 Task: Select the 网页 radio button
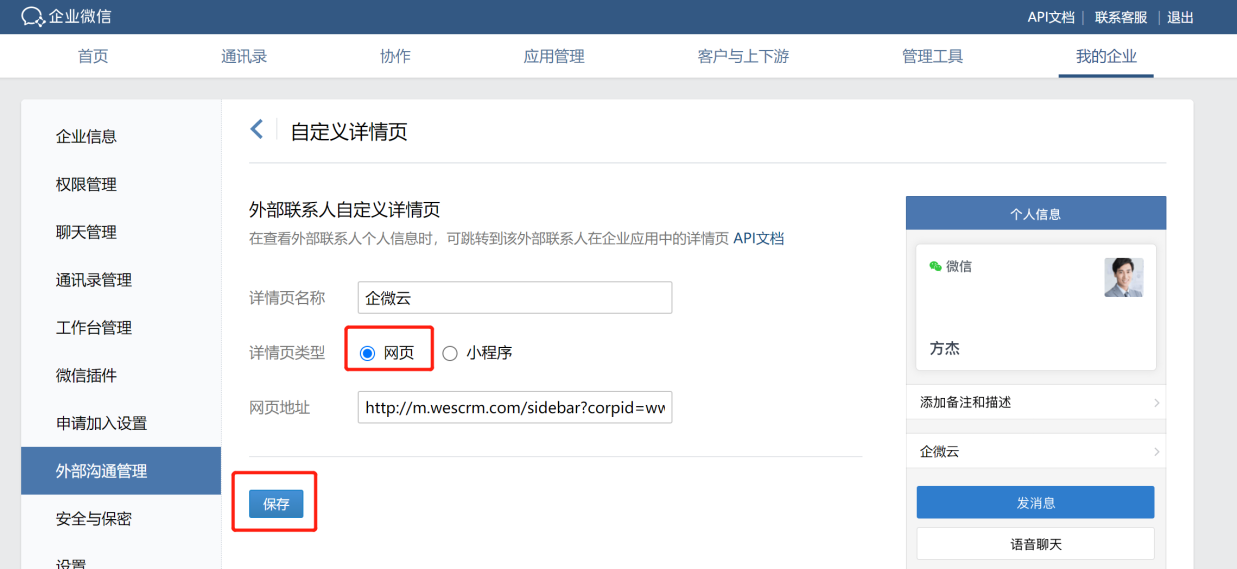(367, 353)
